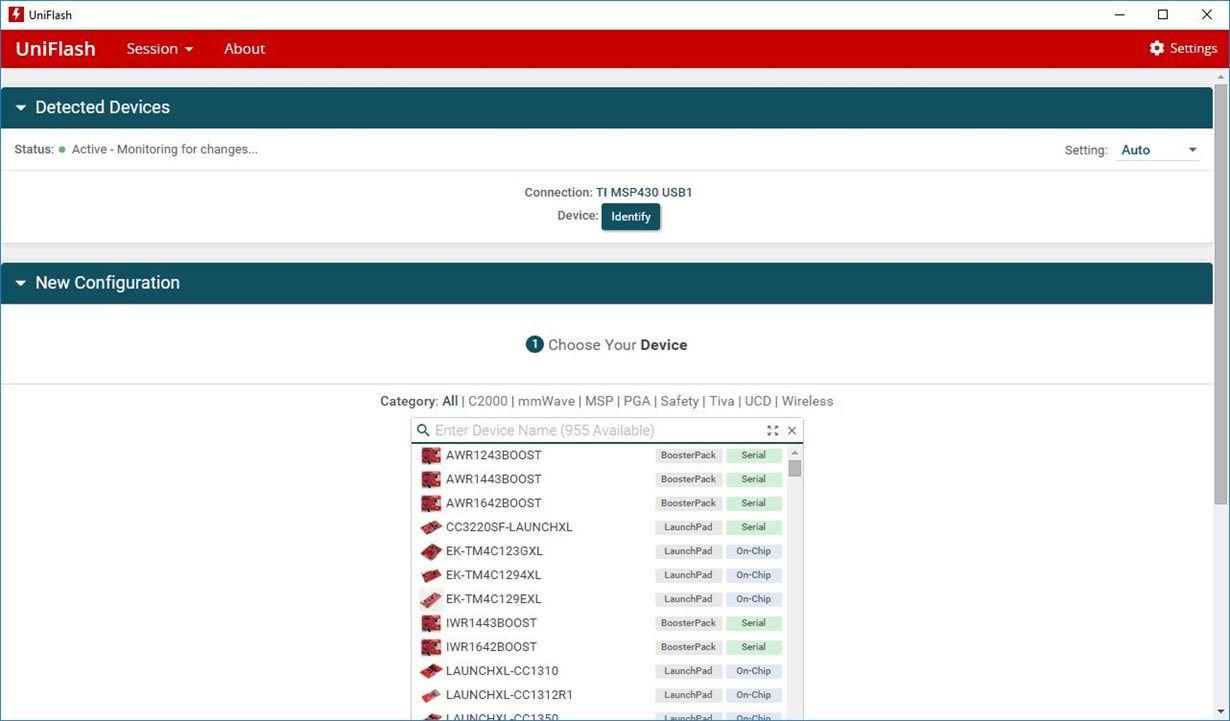Click the green status indicator dot

62,149
